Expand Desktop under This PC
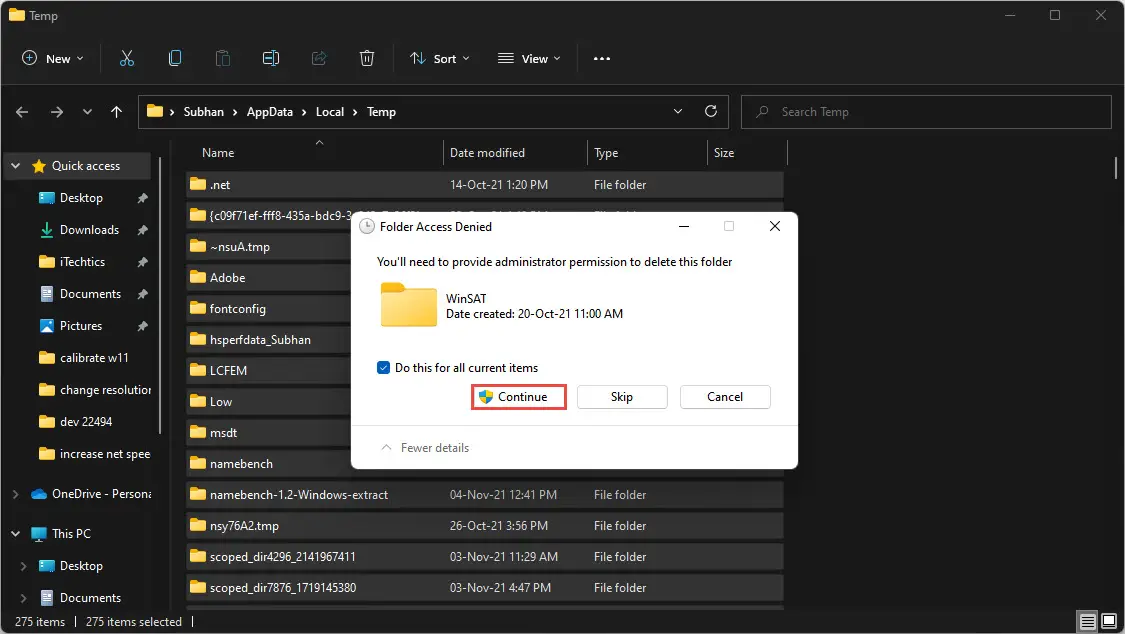The image size is (1125, 634). pyautogui.click(x=23, y=566)
